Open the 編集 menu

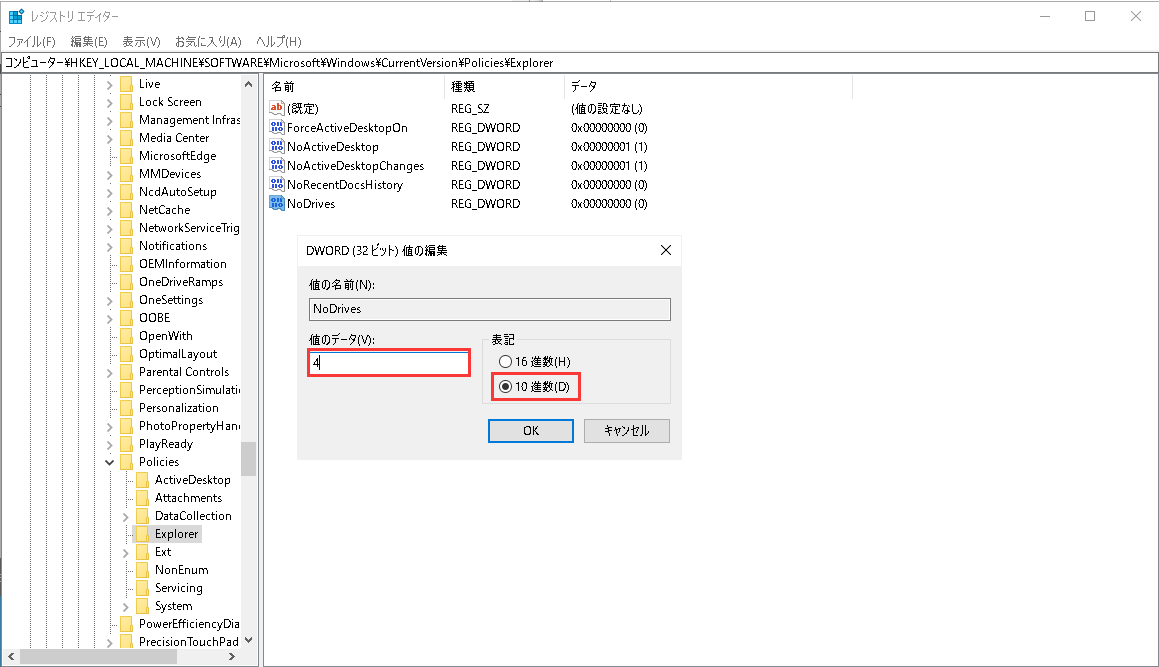click(88, 41)
